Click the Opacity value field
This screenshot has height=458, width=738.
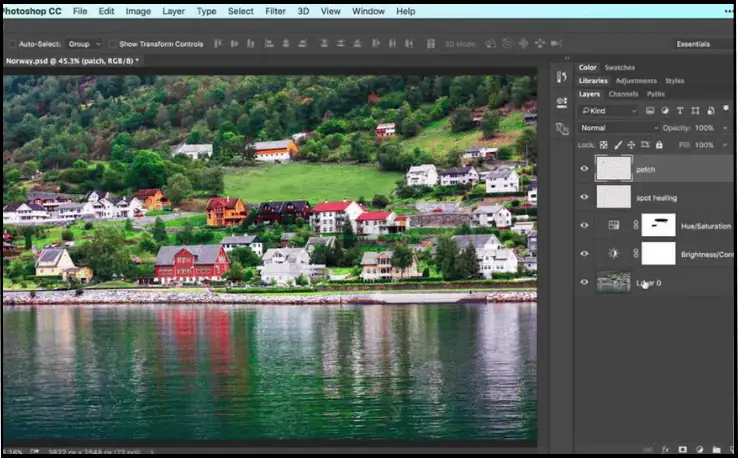click(x=705, y=128)
